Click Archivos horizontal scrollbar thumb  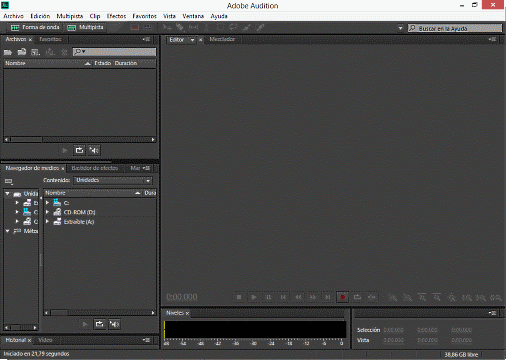point(26,140)
